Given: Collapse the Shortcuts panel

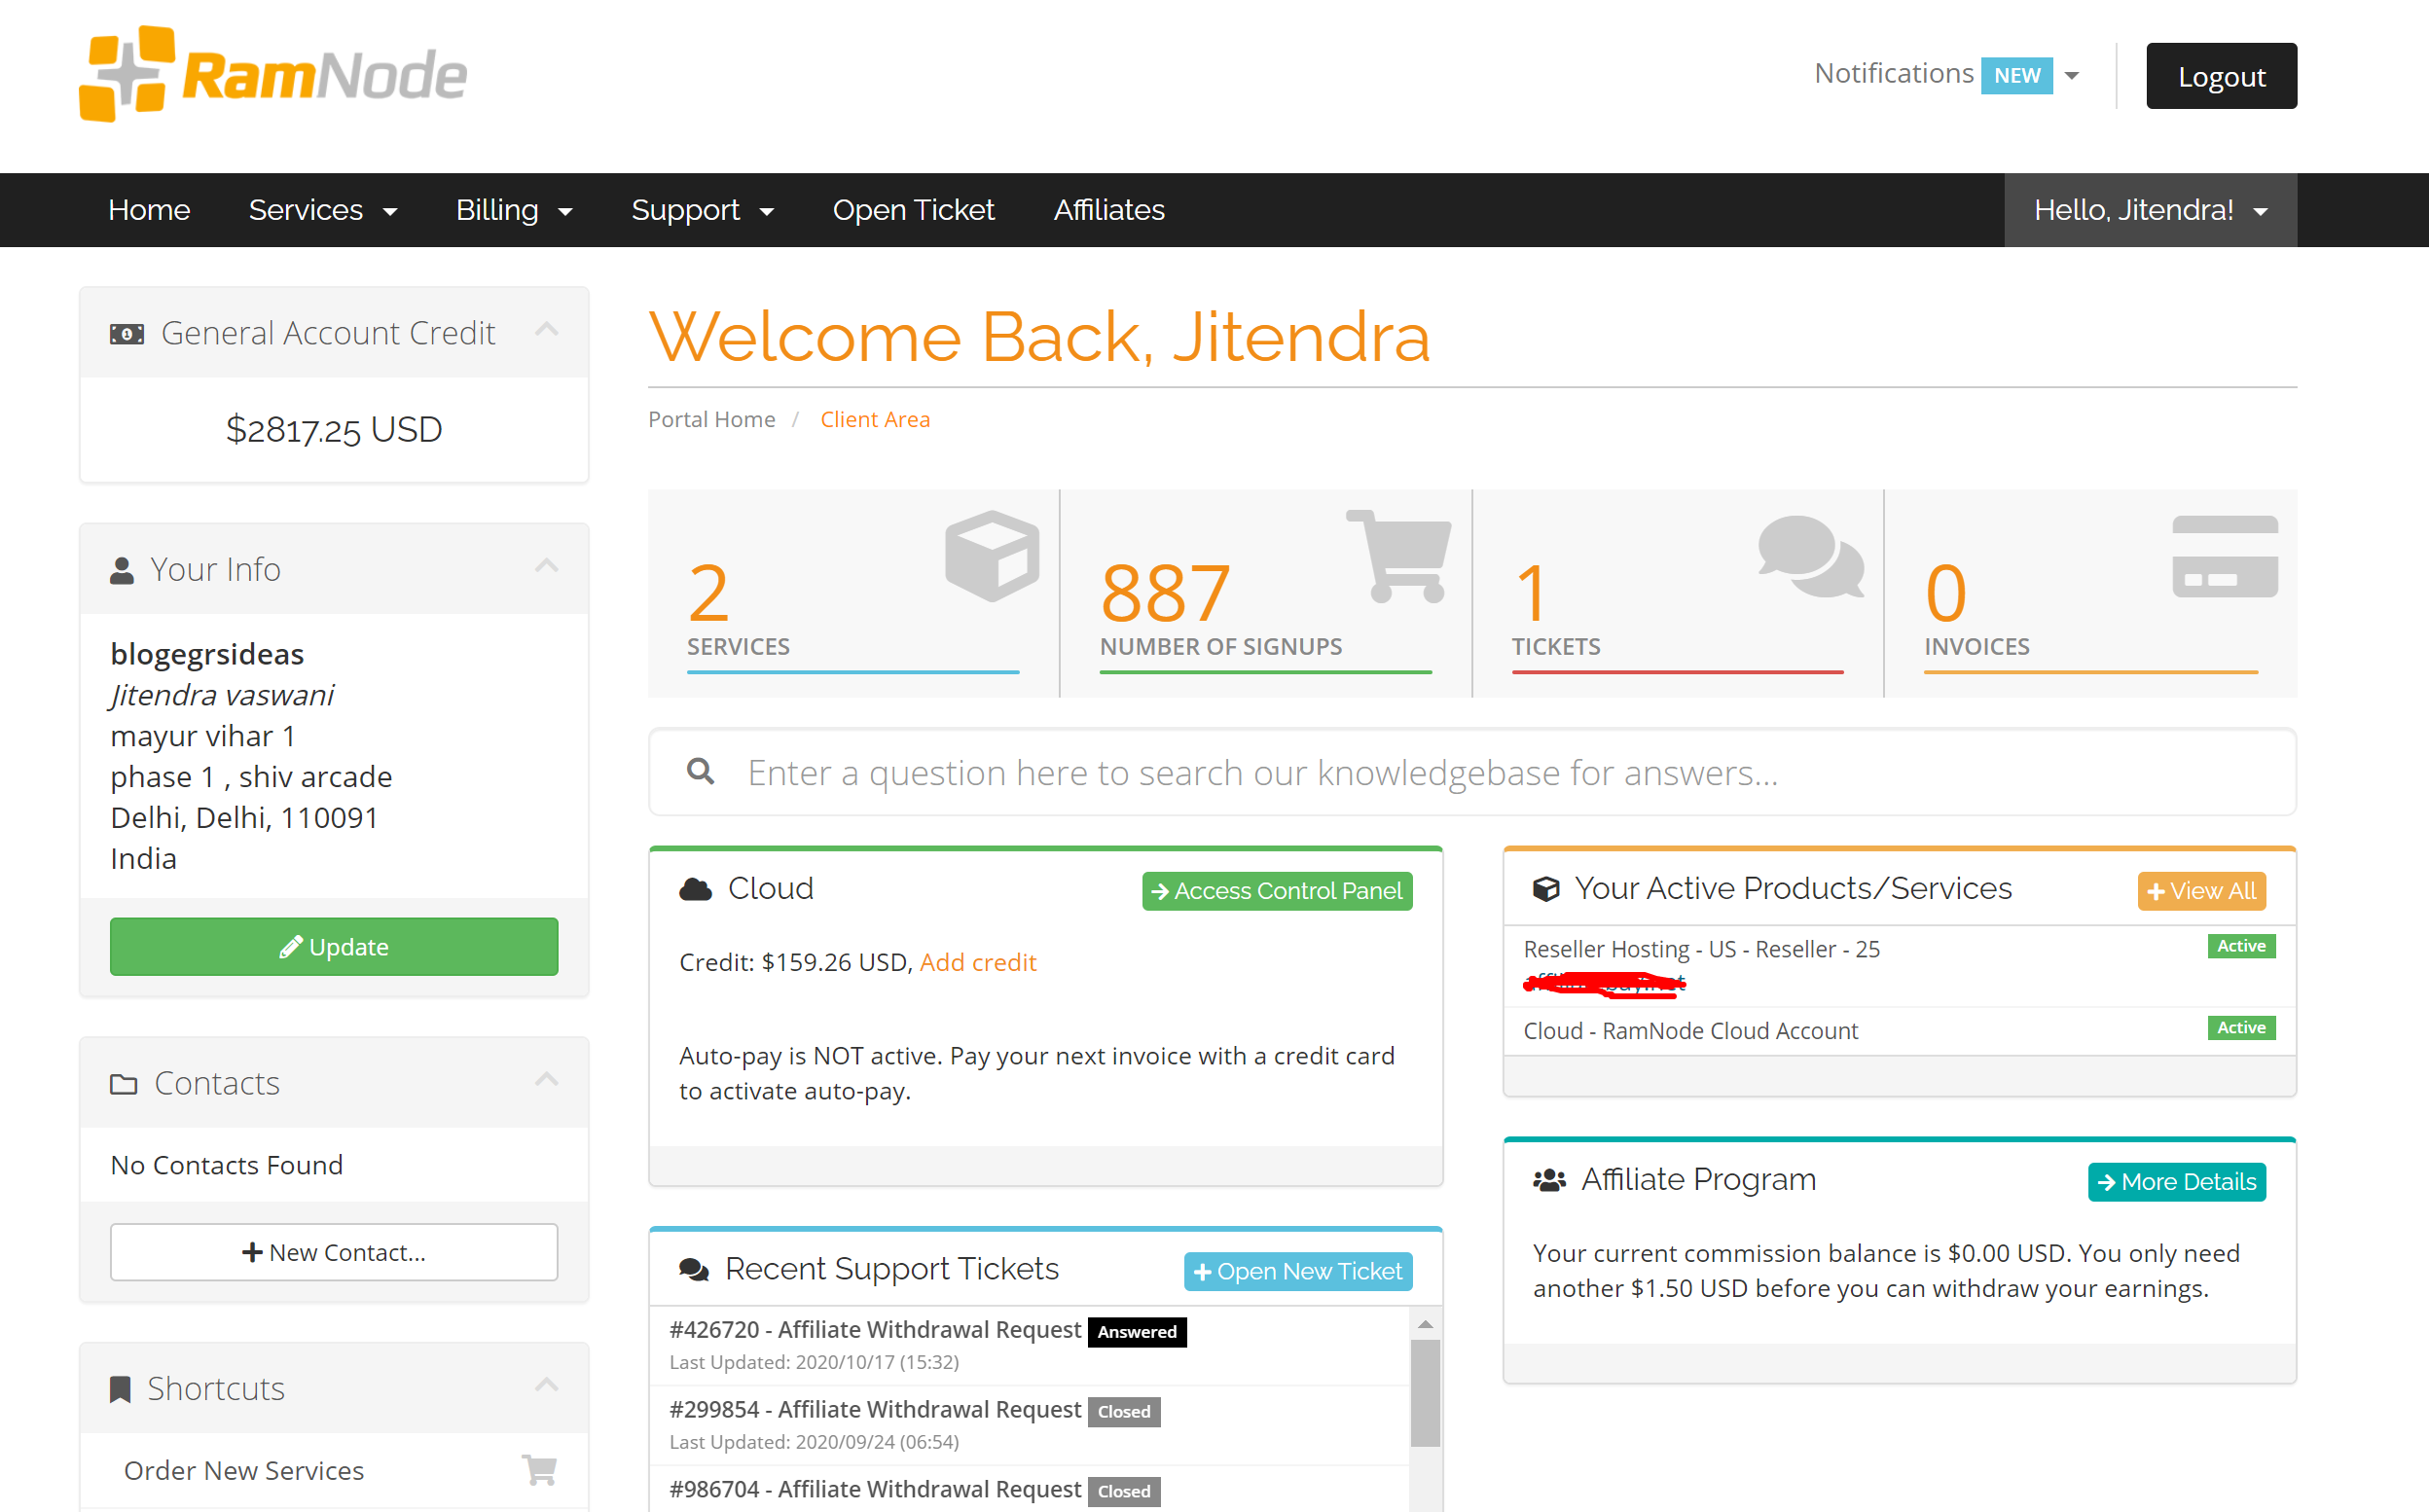Looking at the screenshot, I should (x=546, y=1386).
